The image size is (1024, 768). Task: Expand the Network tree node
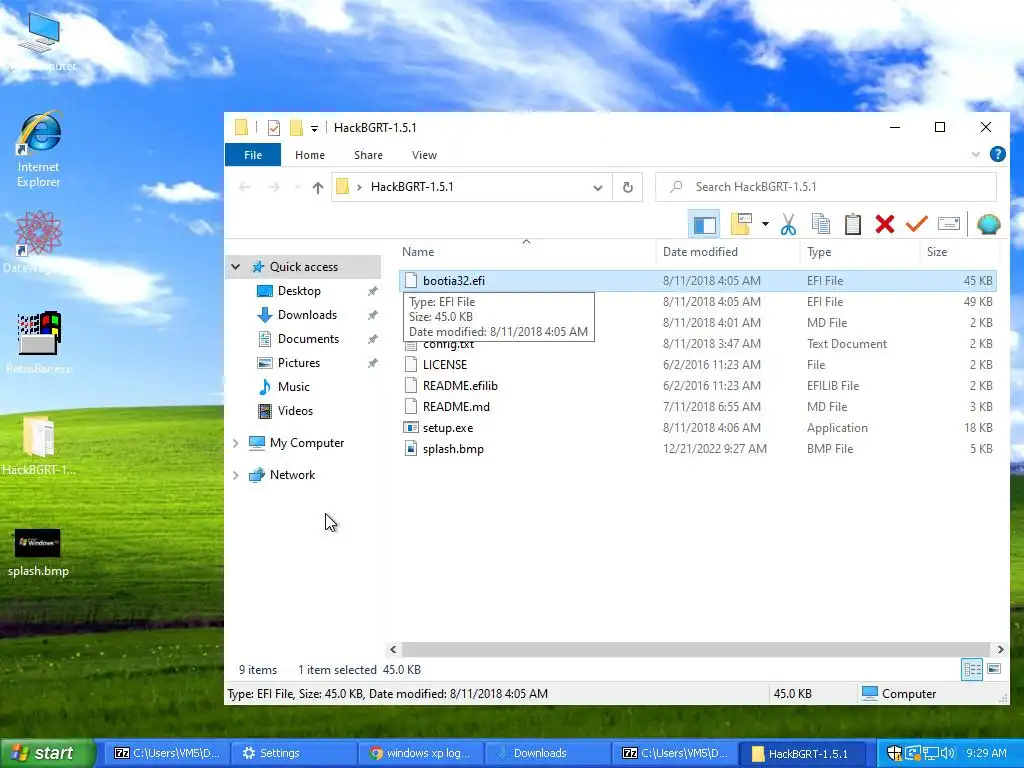236,475
